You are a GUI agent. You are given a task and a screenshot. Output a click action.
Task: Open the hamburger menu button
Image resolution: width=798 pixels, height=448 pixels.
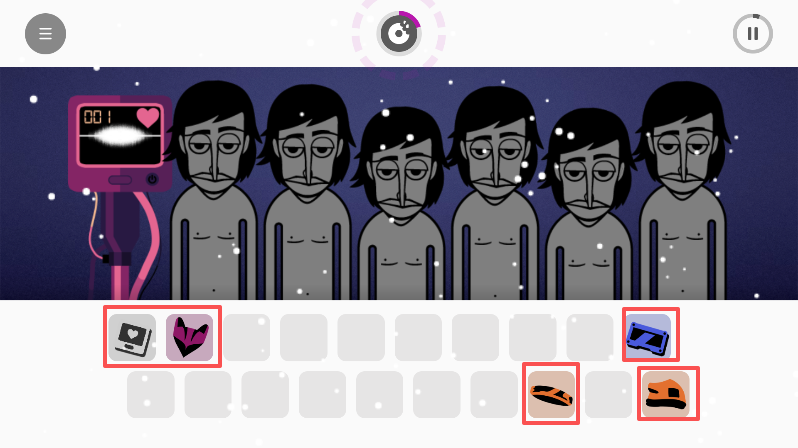tap(45, 34)
